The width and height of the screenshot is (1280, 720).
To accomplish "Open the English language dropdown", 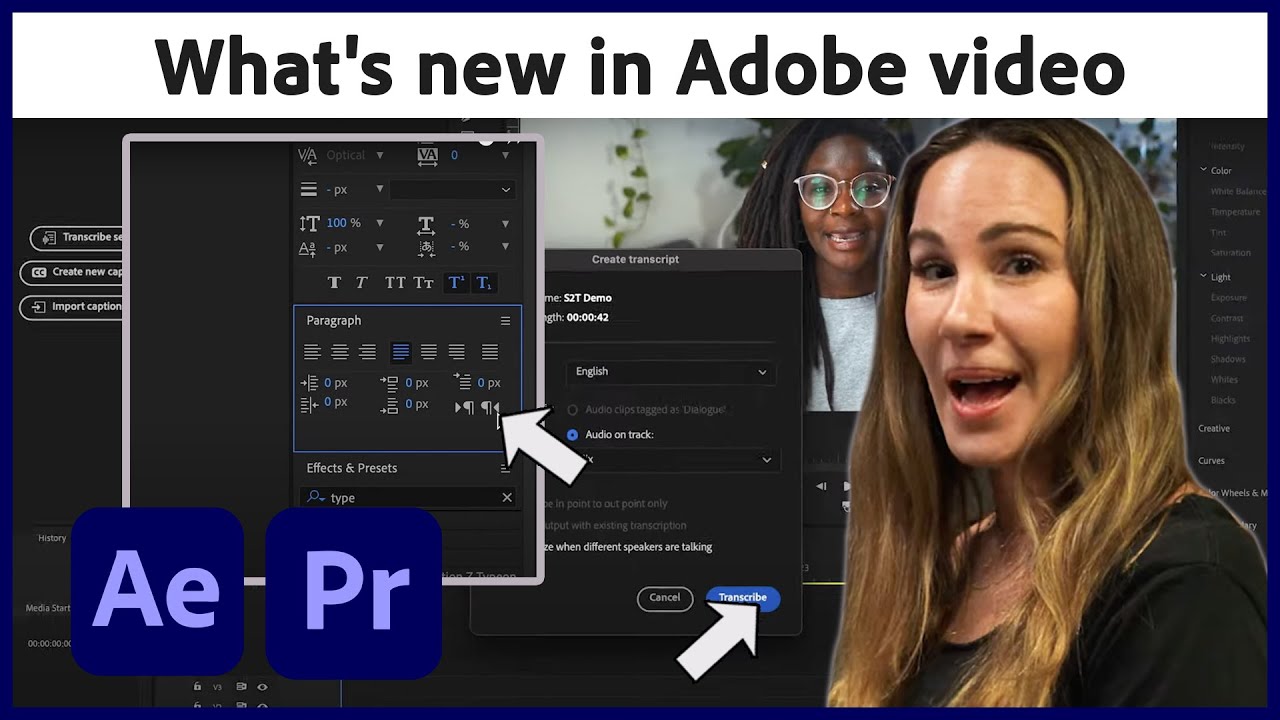I will click(671, 372).
